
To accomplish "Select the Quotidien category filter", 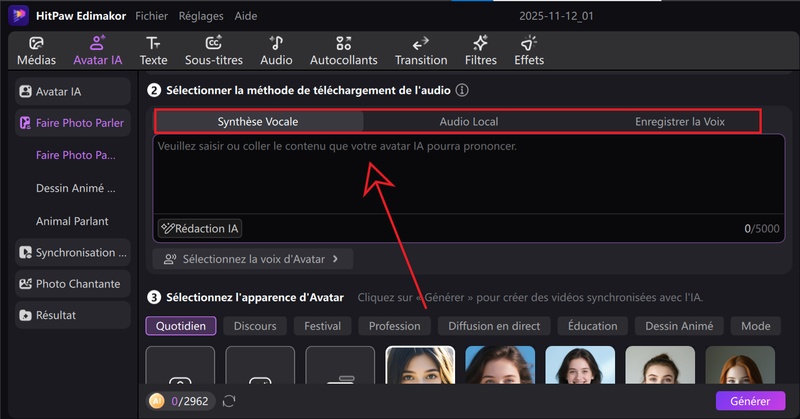I will click(x=181, y=326).
